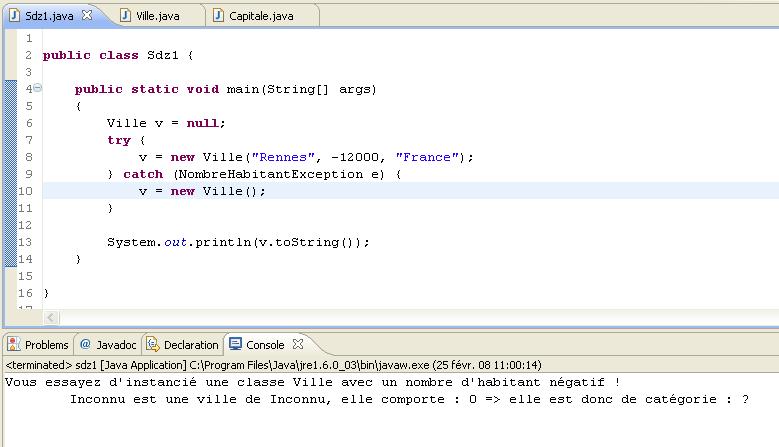Click the horizontal scrollbar left arrow
The height and width of the screenshot is (447, 779).
tap(51, 317)
